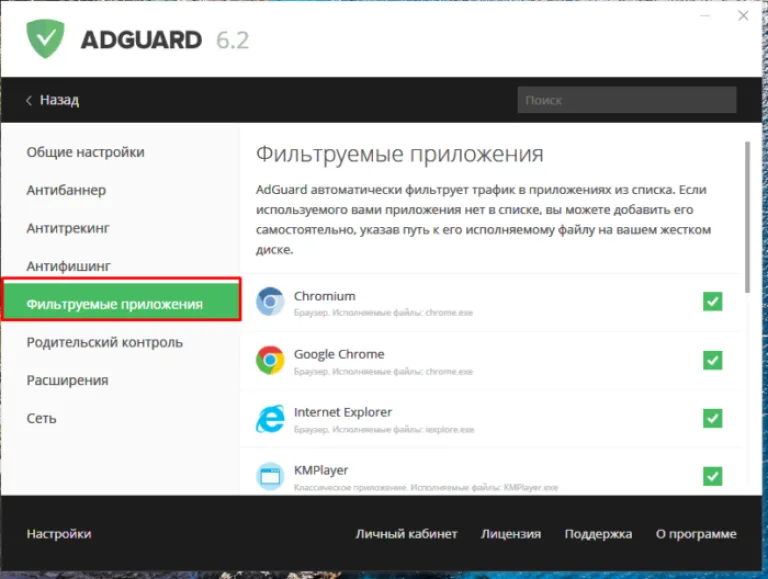Click the KMPlayer entry name
This screenshot has height=579, width=768.
tap(321, 471)
